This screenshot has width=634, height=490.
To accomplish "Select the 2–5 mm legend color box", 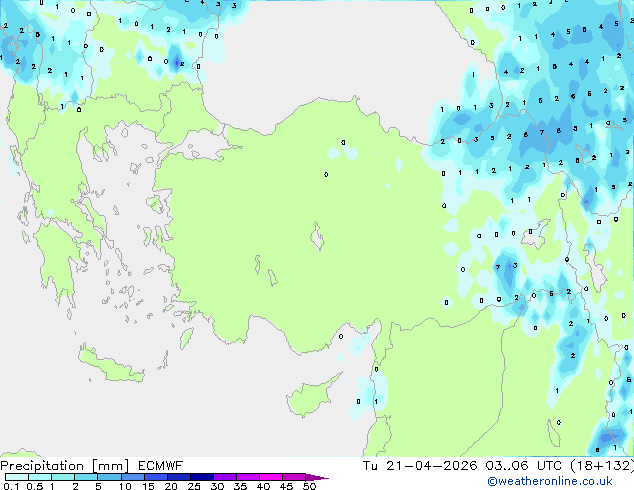I will [86, 477].
